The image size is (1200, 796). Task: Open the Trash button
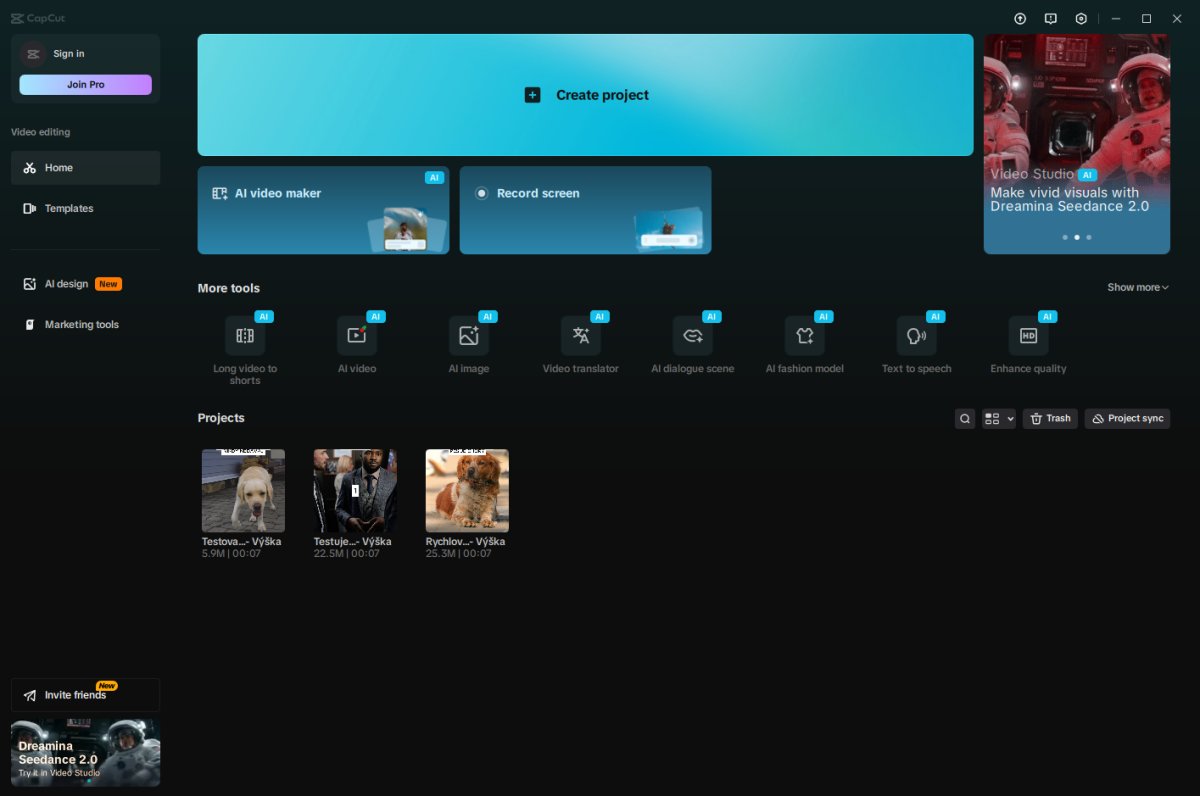pos(1050,419)
